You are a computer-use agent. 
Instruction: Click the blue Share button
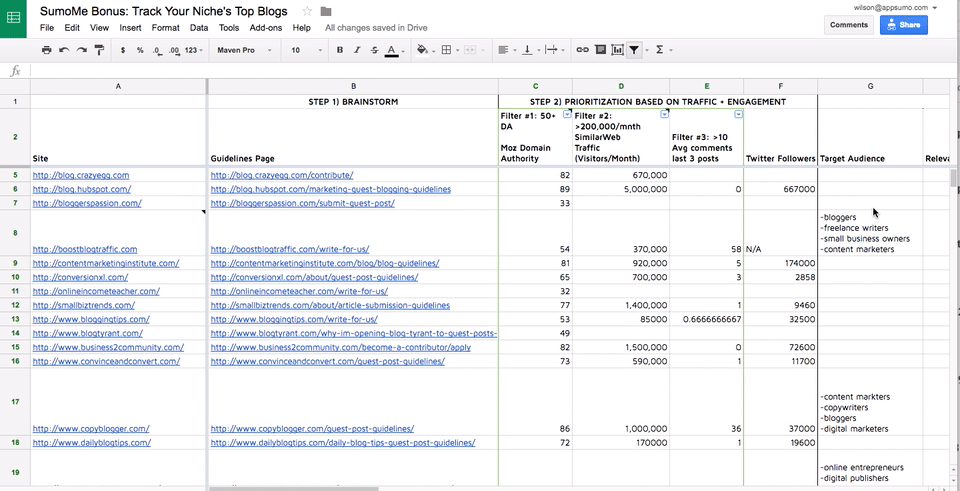pyautogui.click(x=904, y=25)
